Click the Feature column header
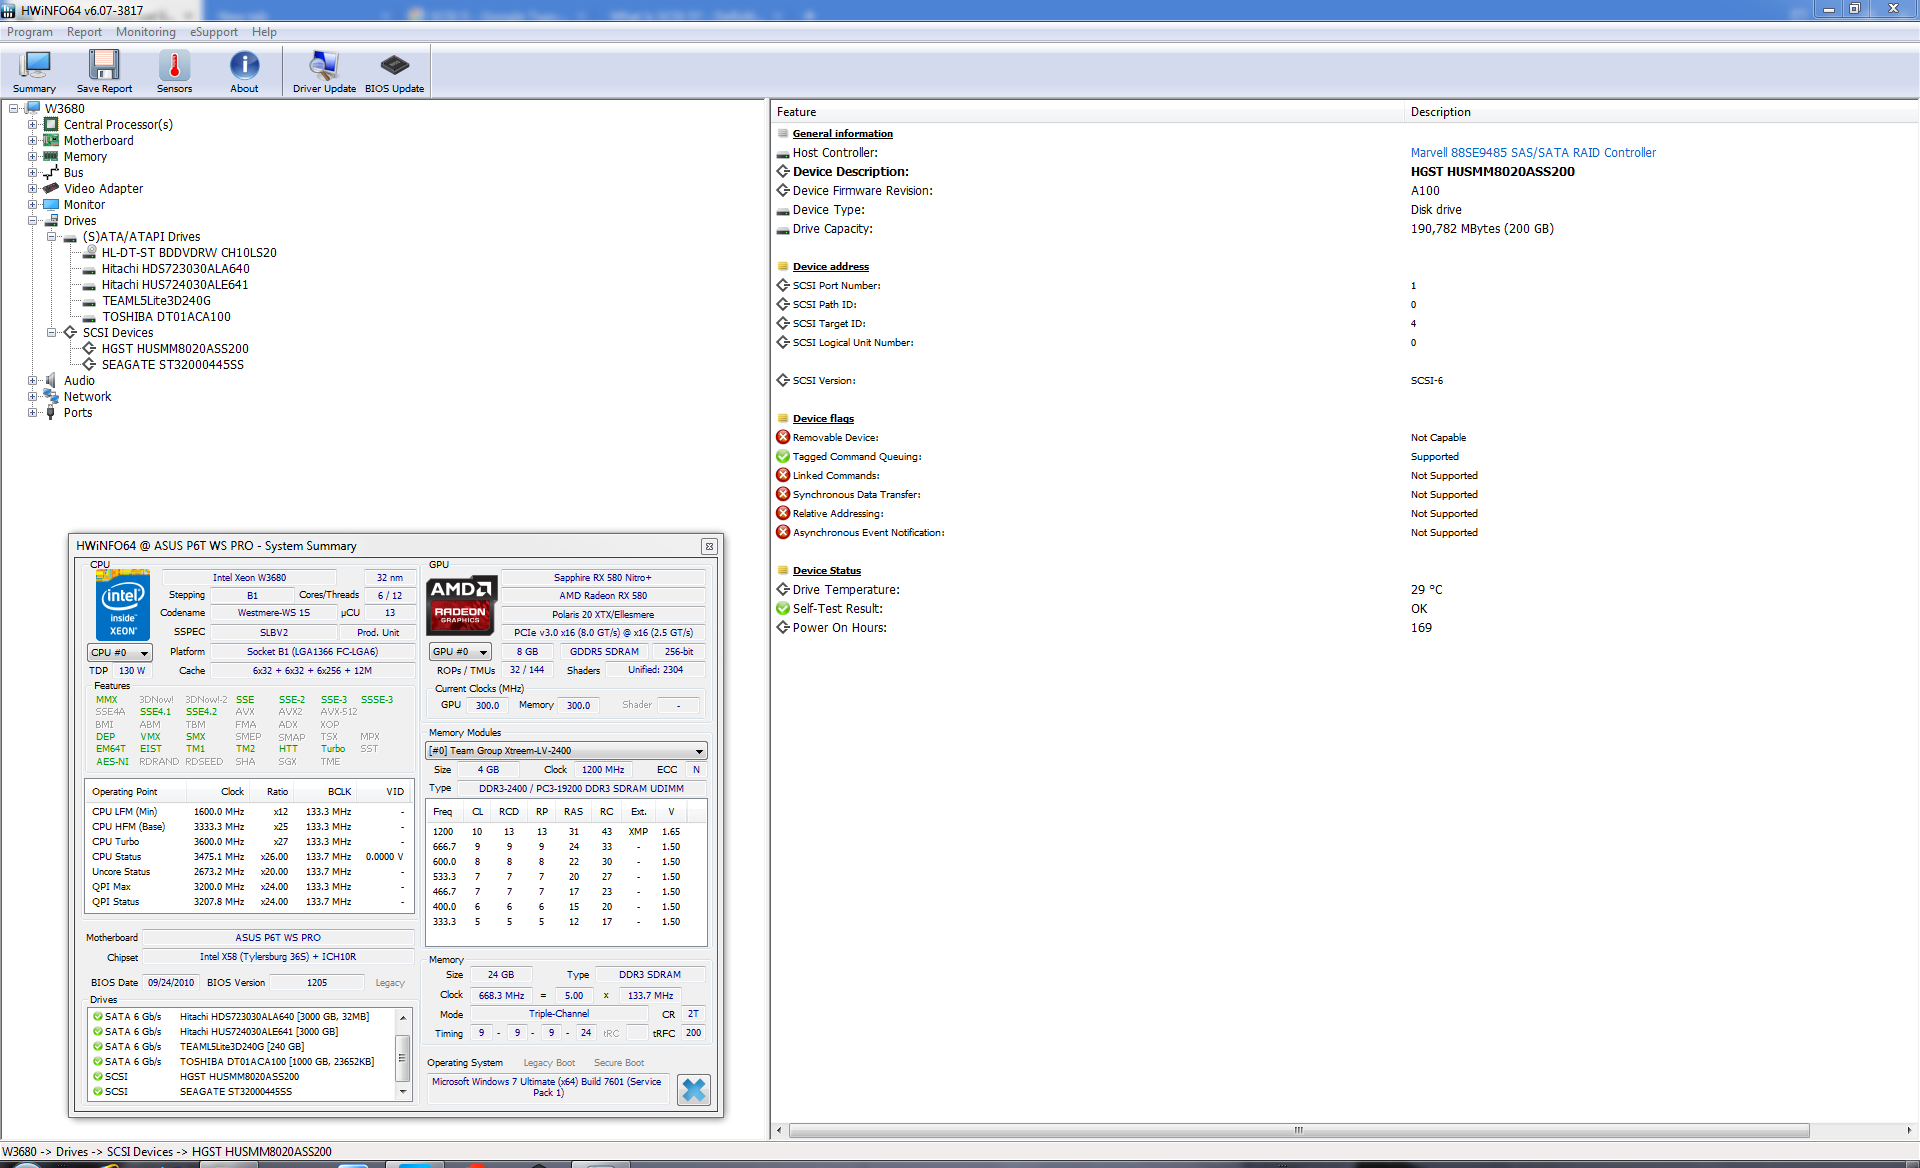 click(x=1087, y=112)
